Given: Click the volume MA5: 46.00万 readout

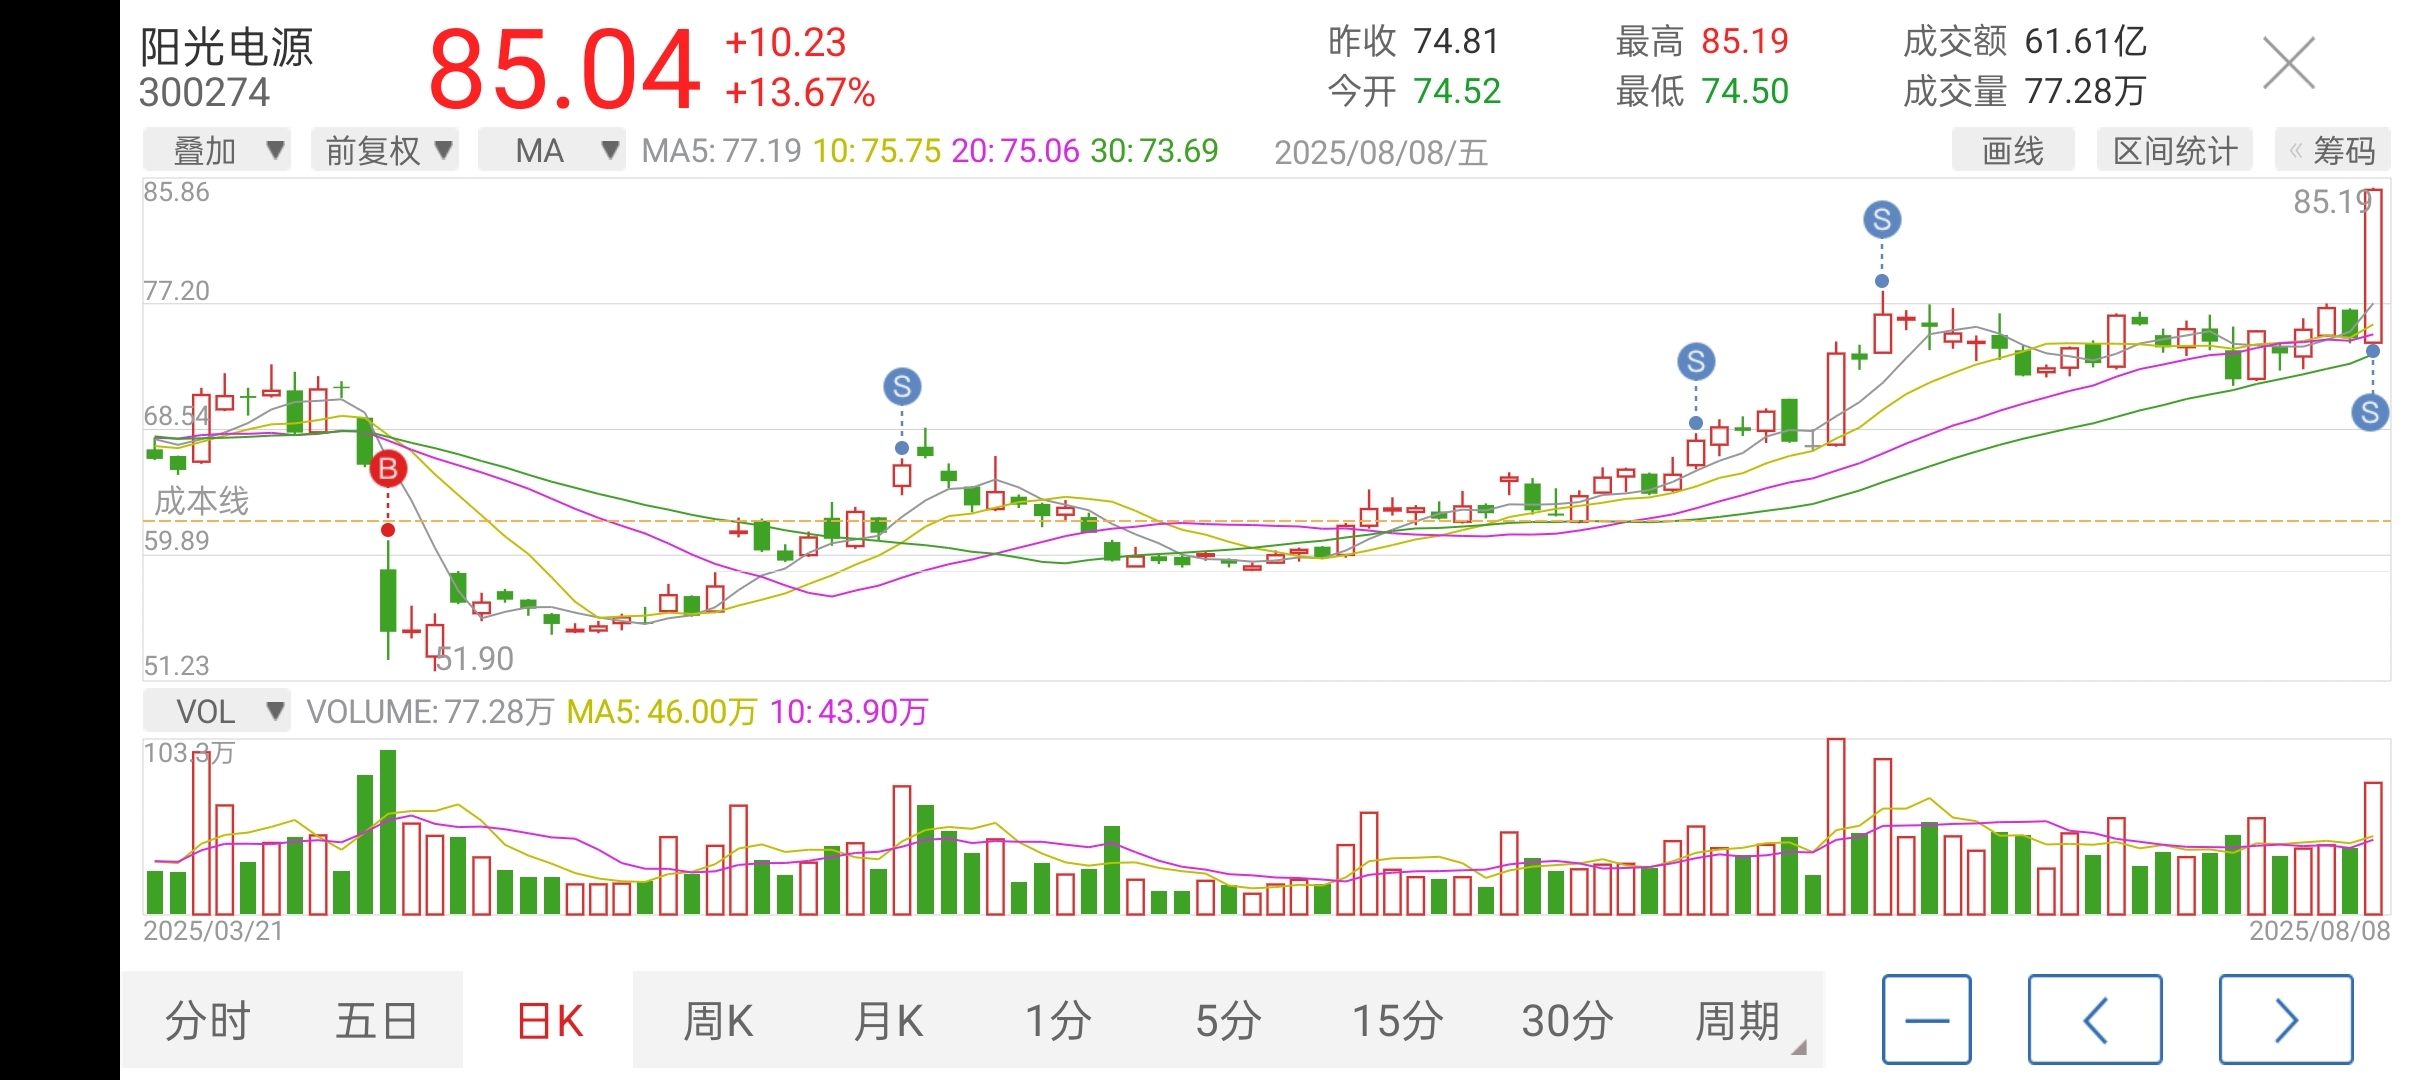Looking at the screenshot, I should (661, 712).
